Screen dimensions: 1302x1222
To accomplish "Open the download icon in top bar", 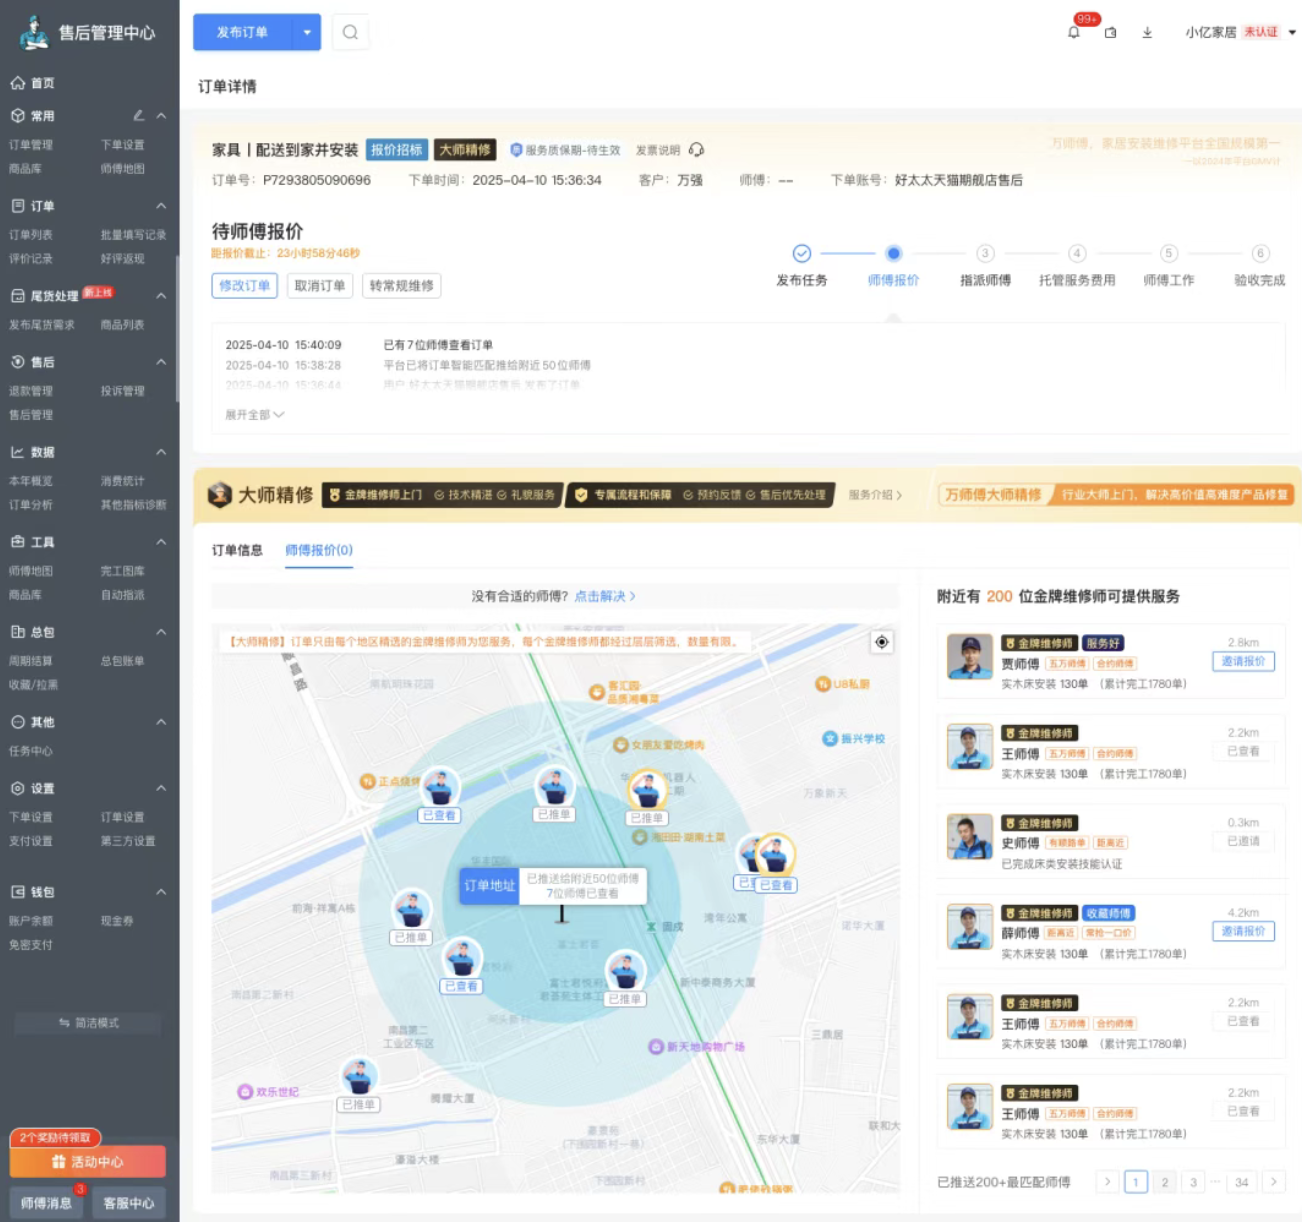I will pos(1147,32).
